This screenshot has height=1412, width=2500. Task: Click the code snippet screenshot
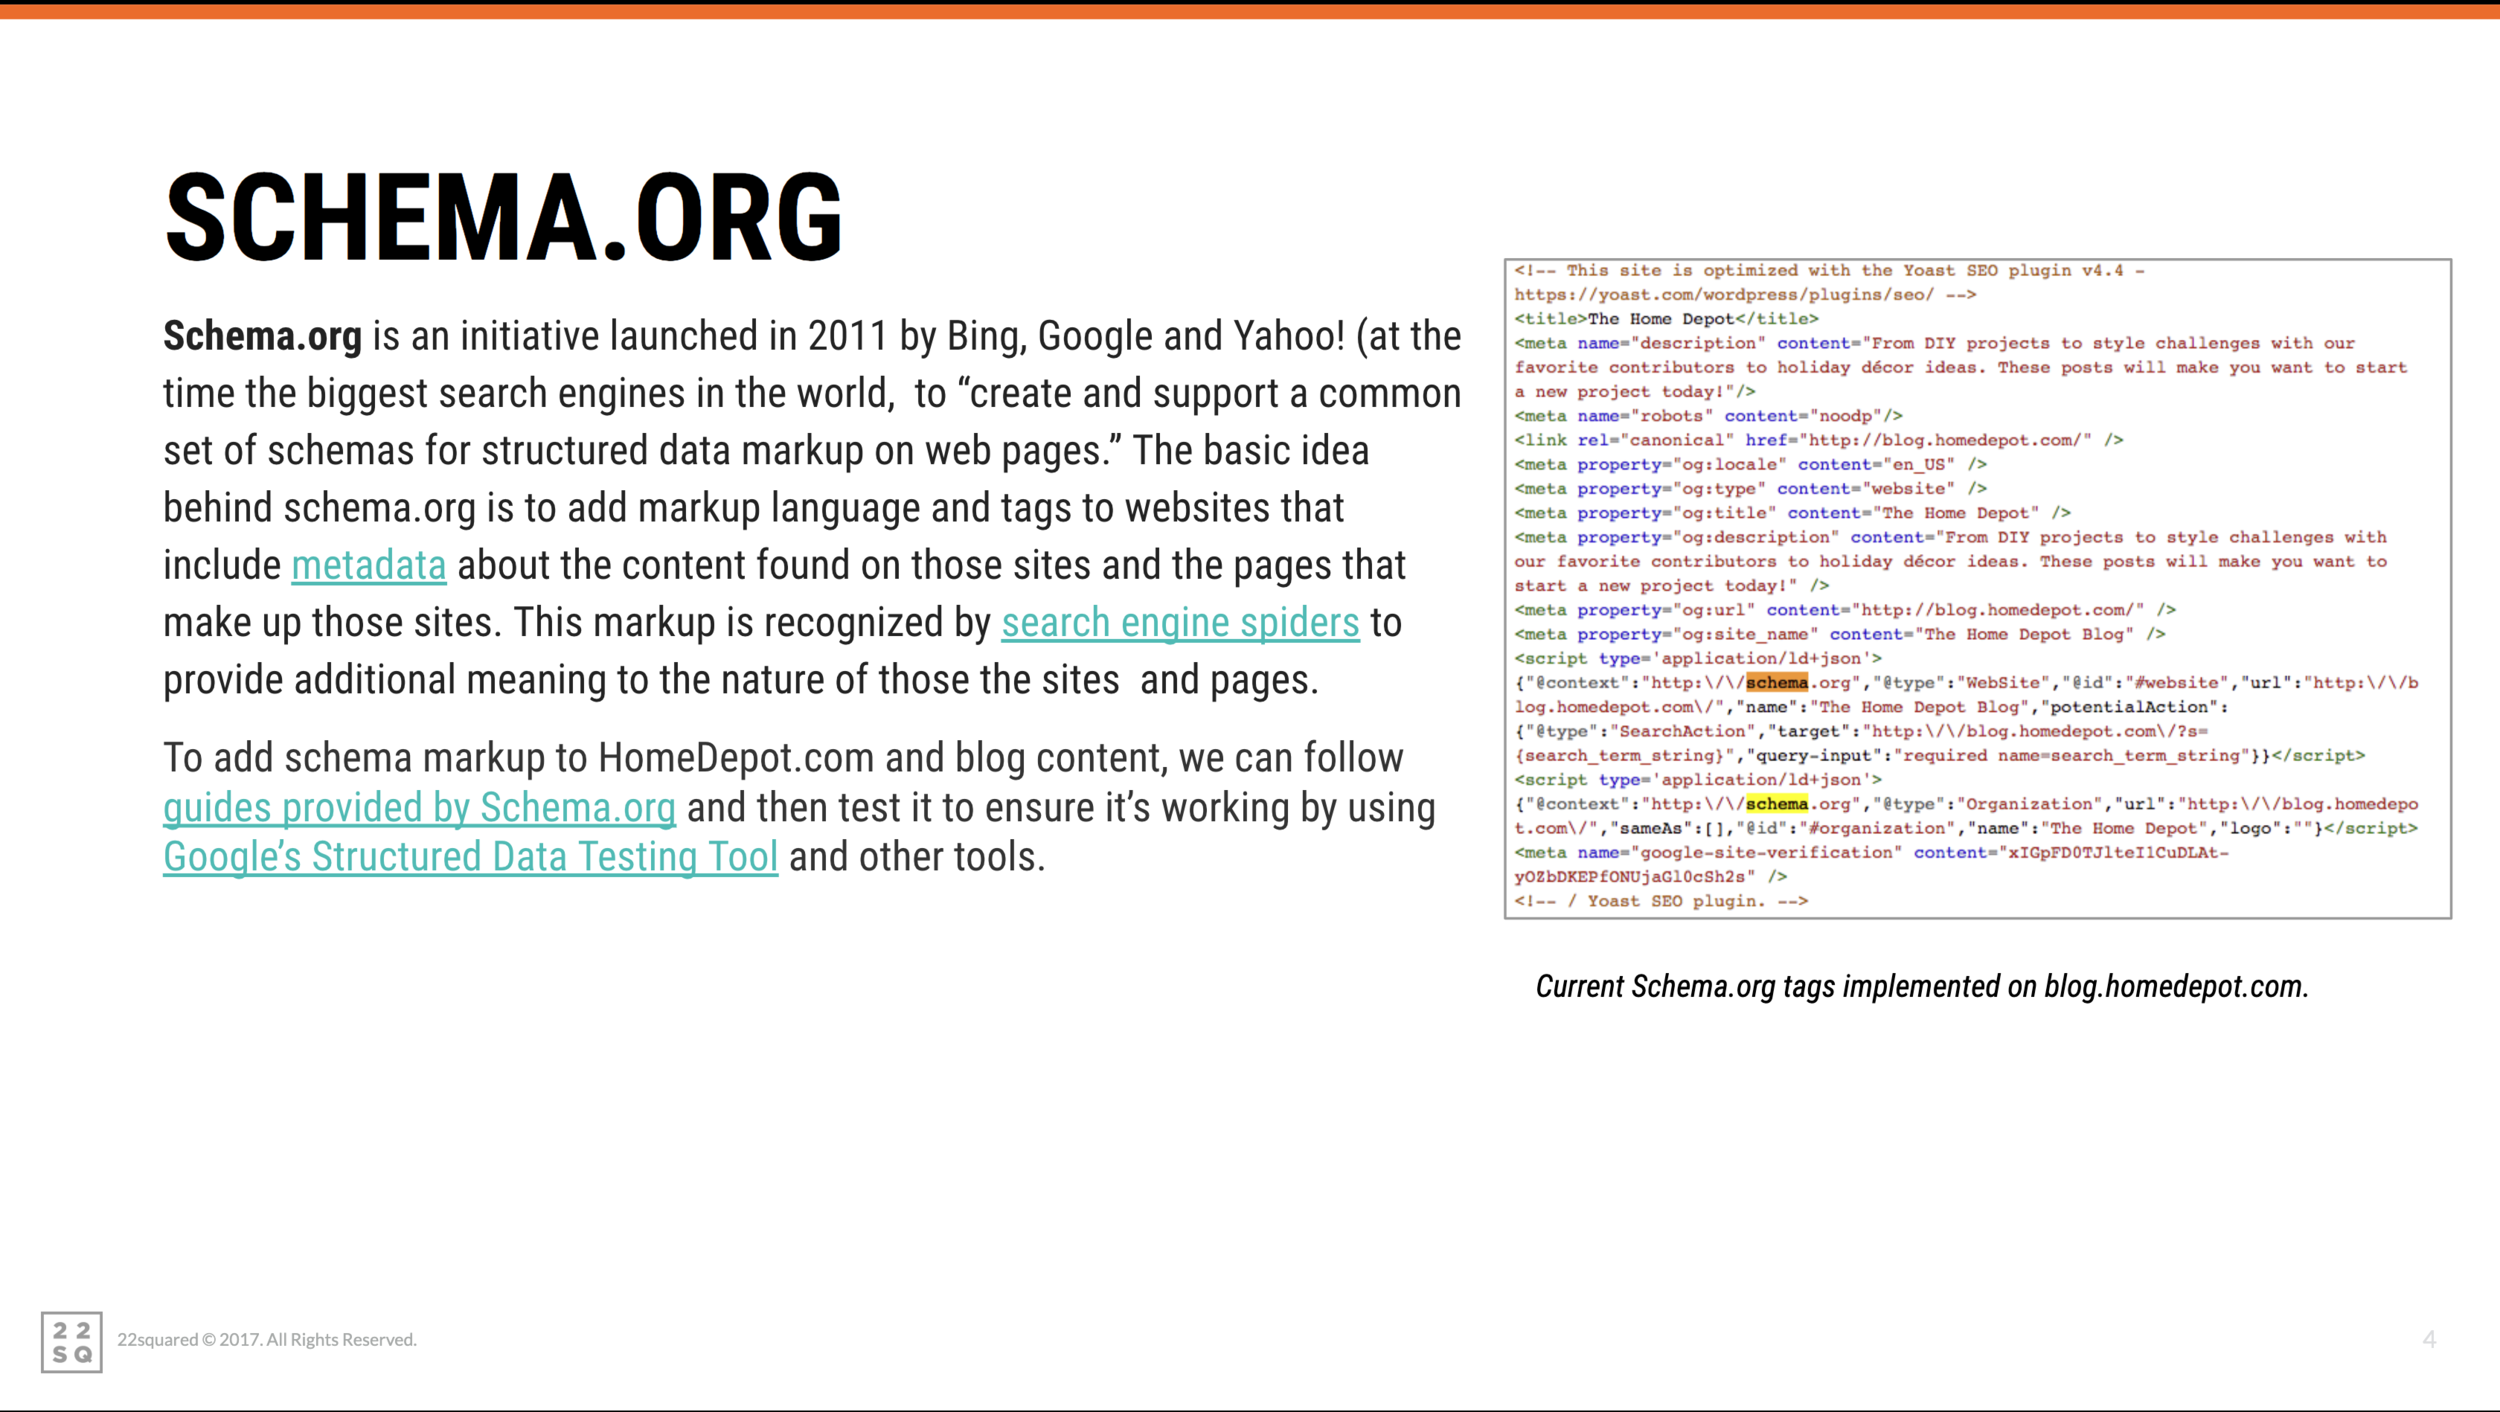1977,588
